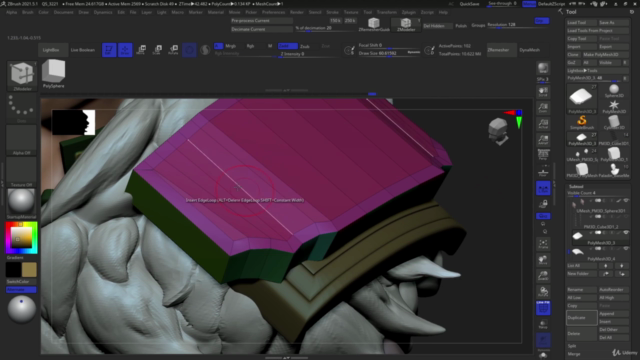Click the BPR render sphere icon
Image resolution: width=640 pixels, height=360 pixels.
(543, 68)
